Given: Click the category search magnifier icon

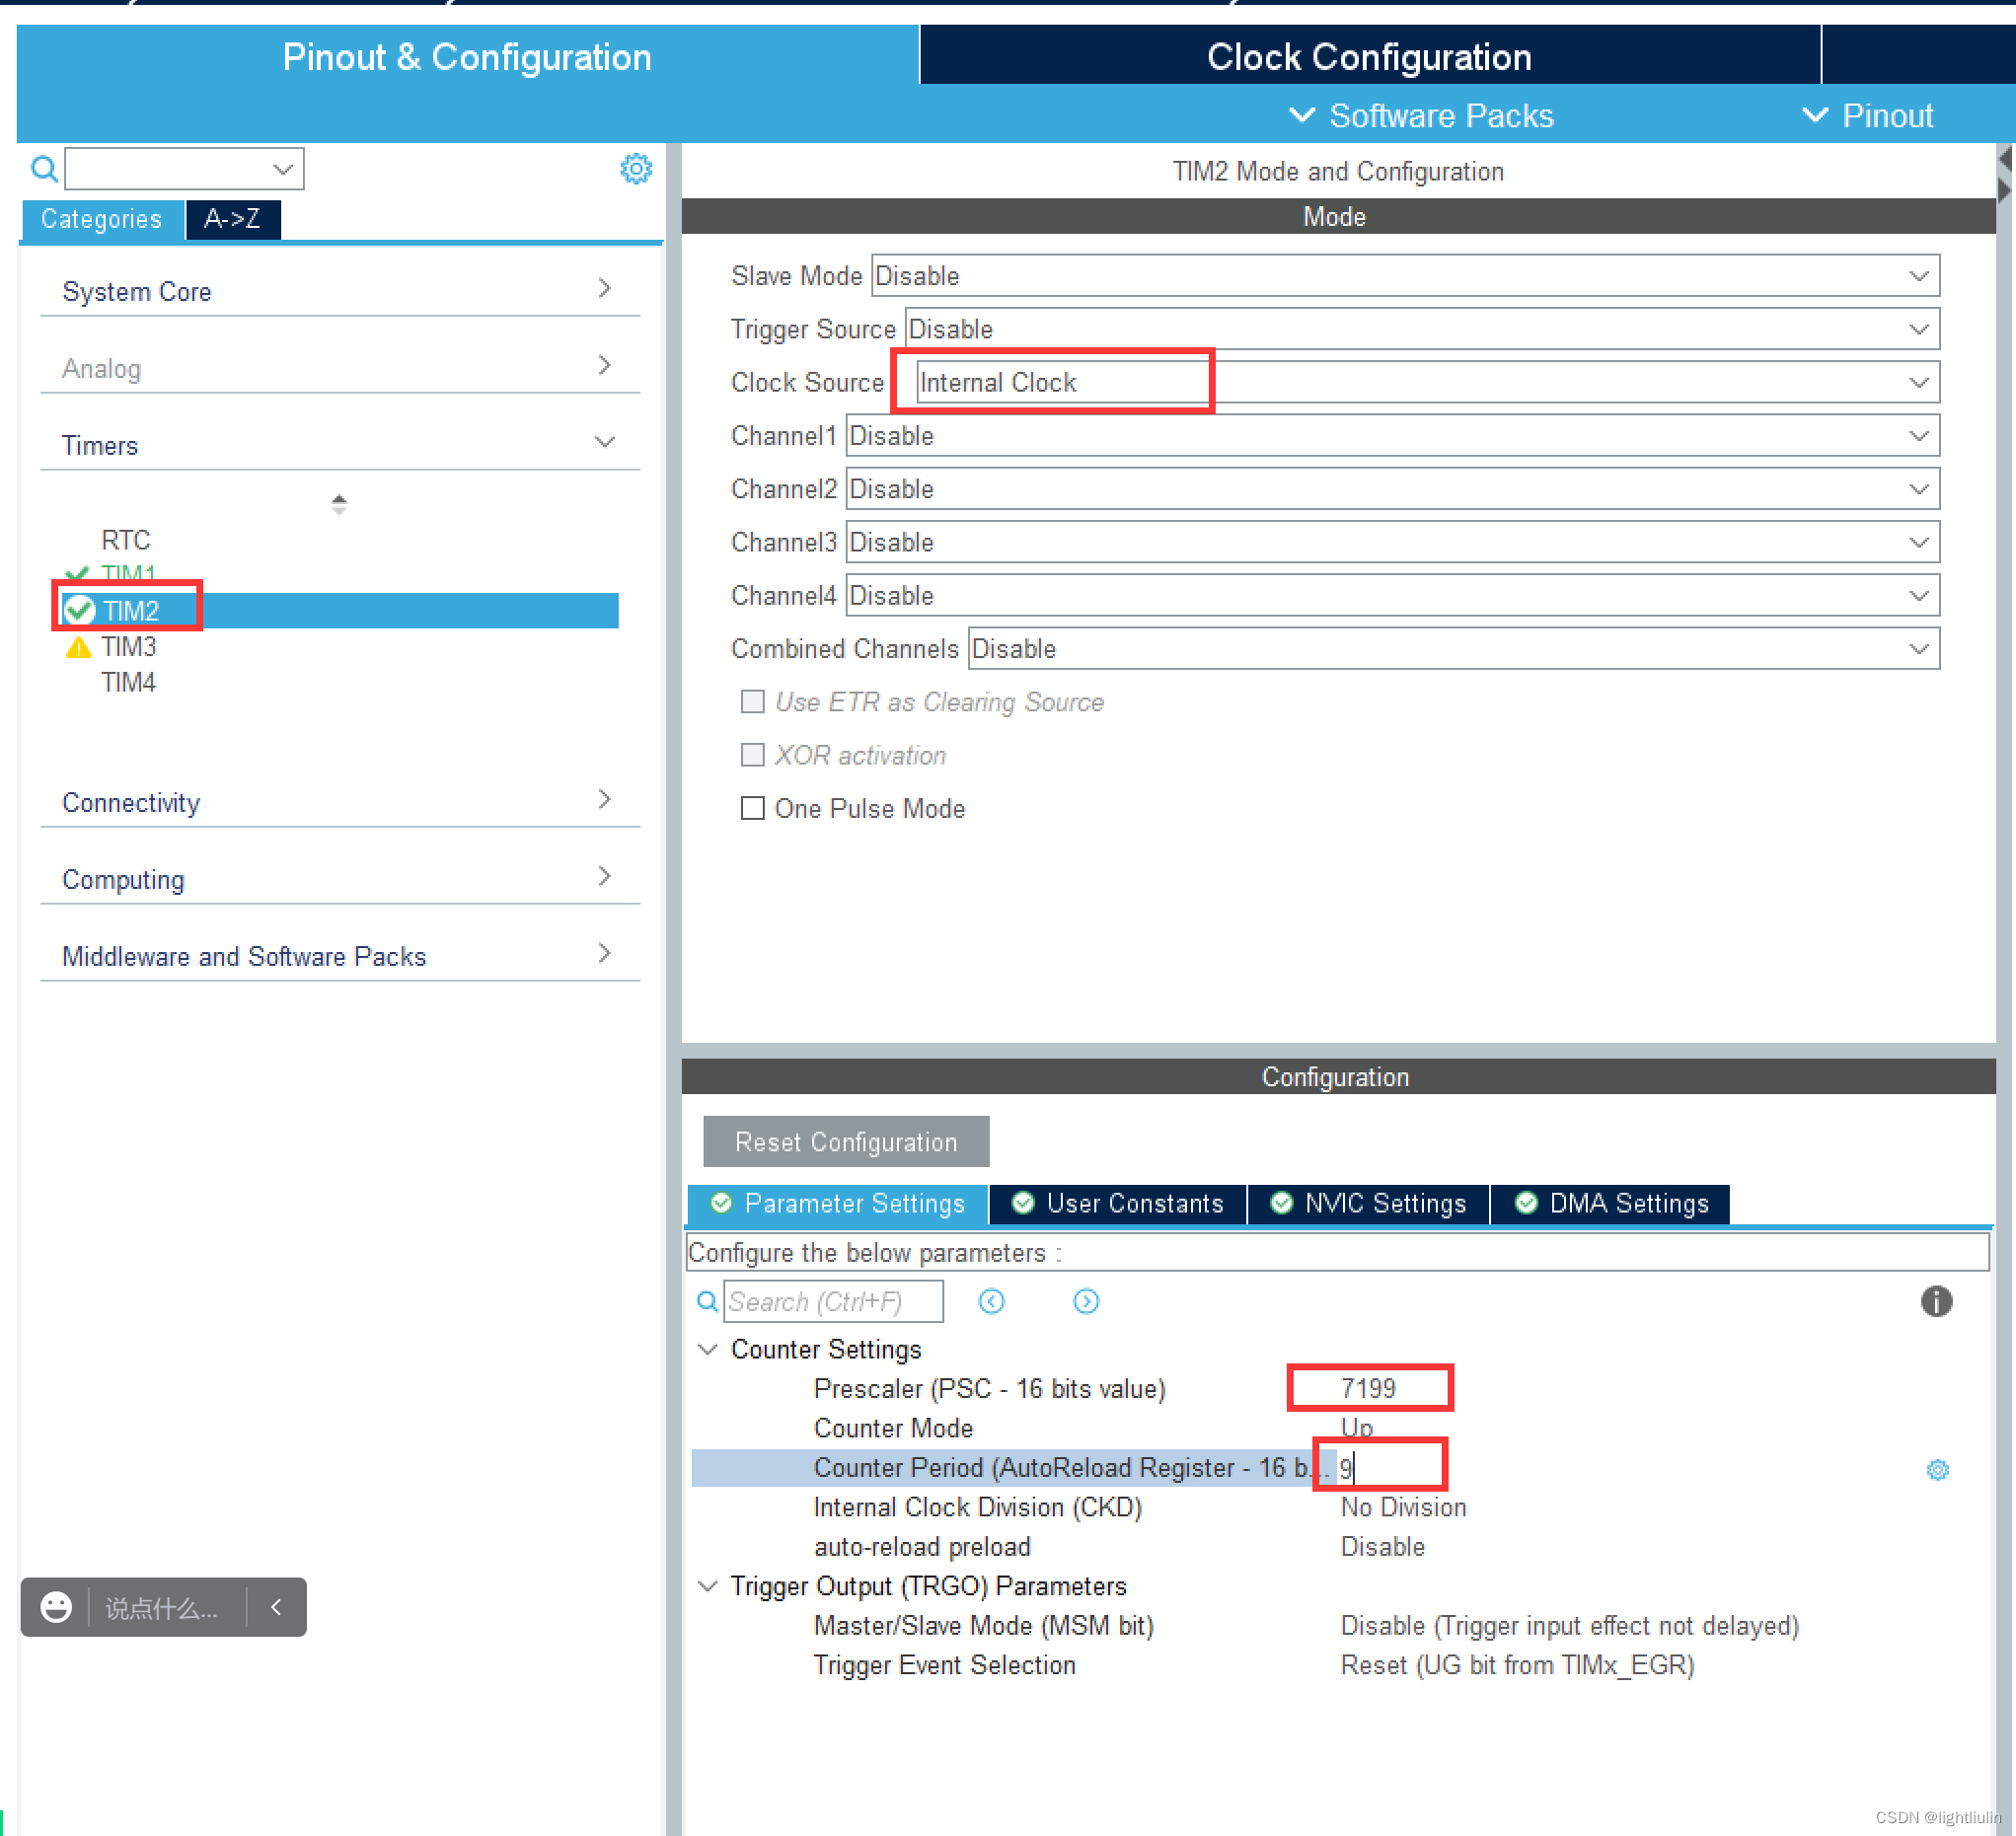Looking at the screenshot, I should pos(43,168).
